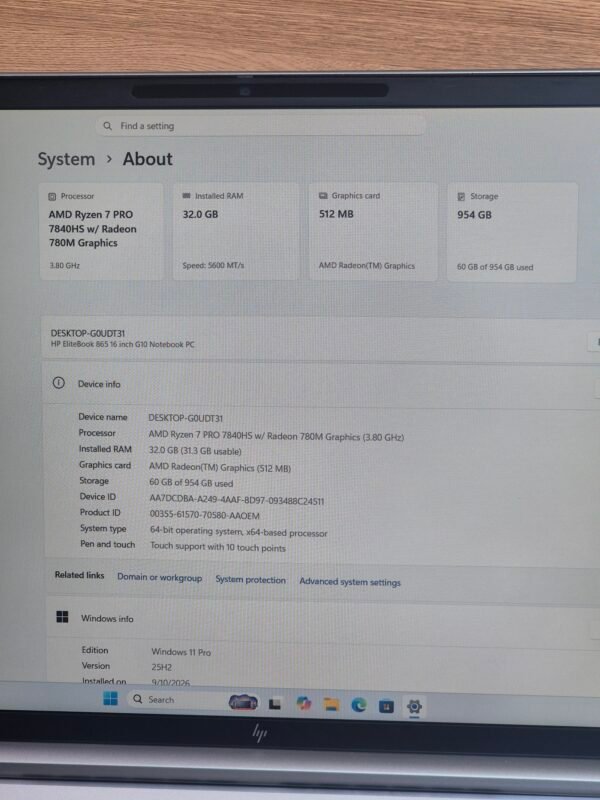
Task: Select Device name value DESKTOP-G0UDT31
Action: pos(186,418)
